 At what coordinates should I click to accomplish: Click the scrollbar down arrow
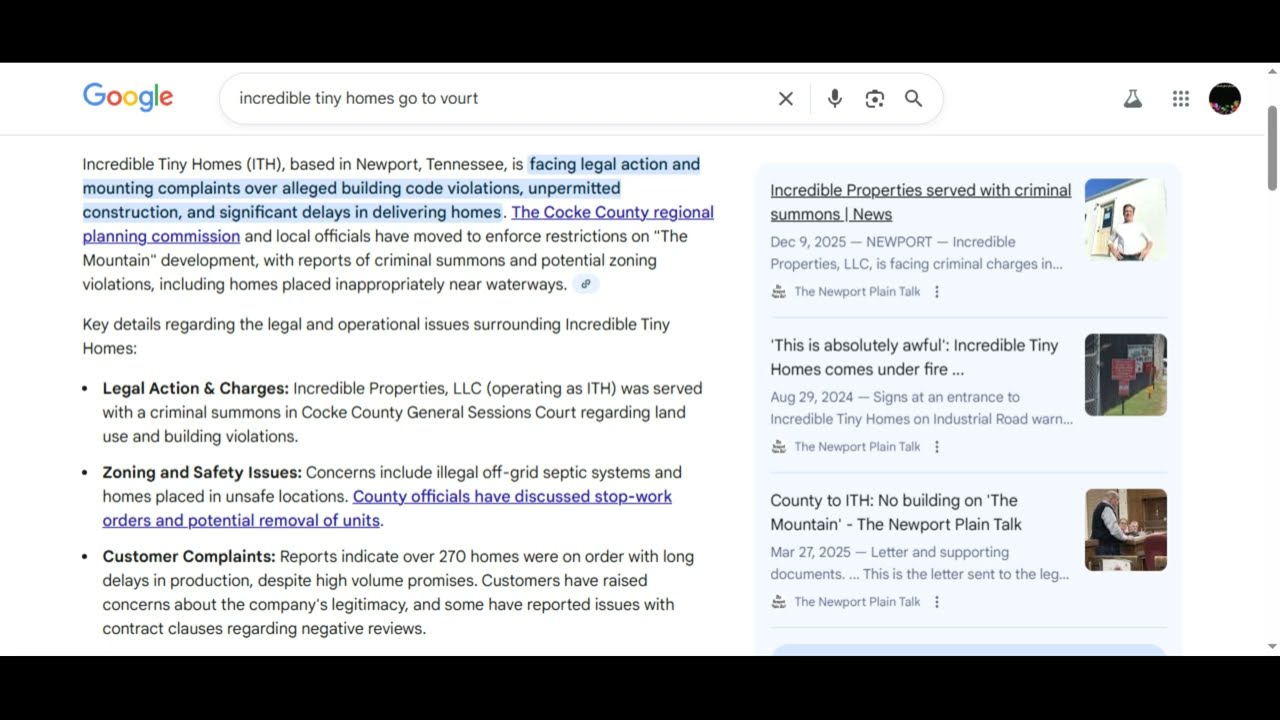click(1273, 647)
